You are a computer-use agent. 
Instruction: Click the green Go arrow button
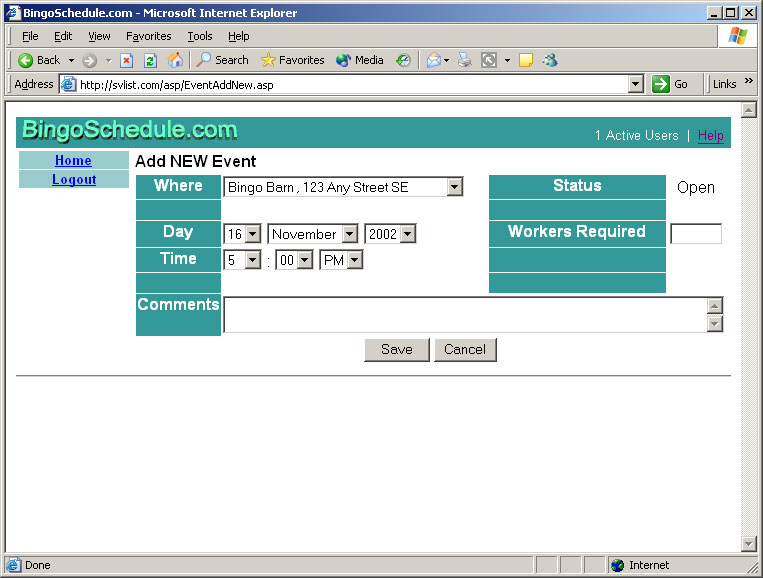pyautogui.click(x=661, y=84)
